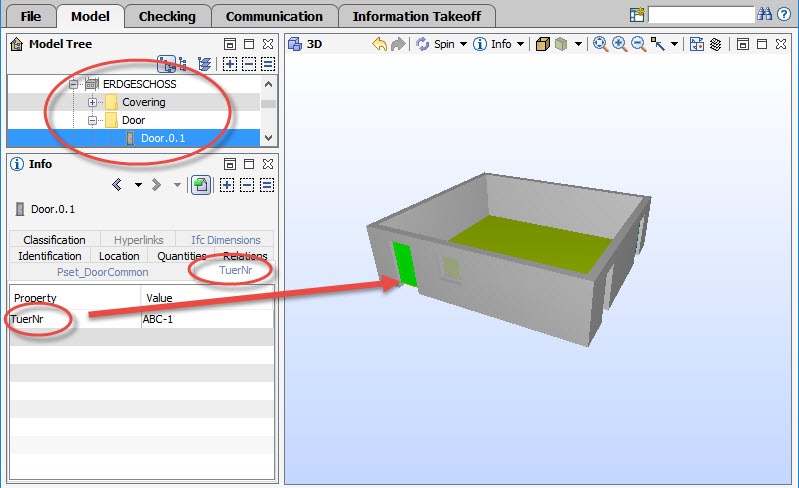Show the solid box view icon
Screen dimensions: 799x488
[543, 44]
